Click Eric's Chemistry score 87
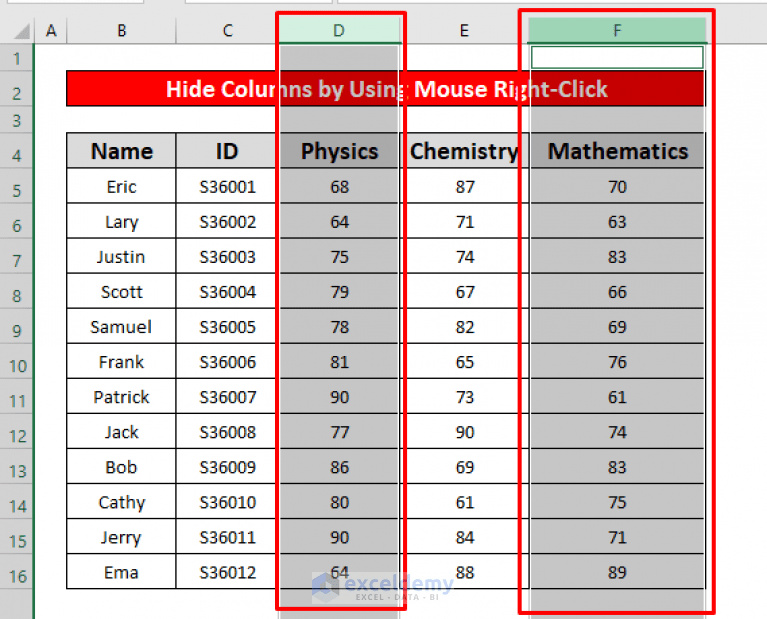 coord(465,186)
